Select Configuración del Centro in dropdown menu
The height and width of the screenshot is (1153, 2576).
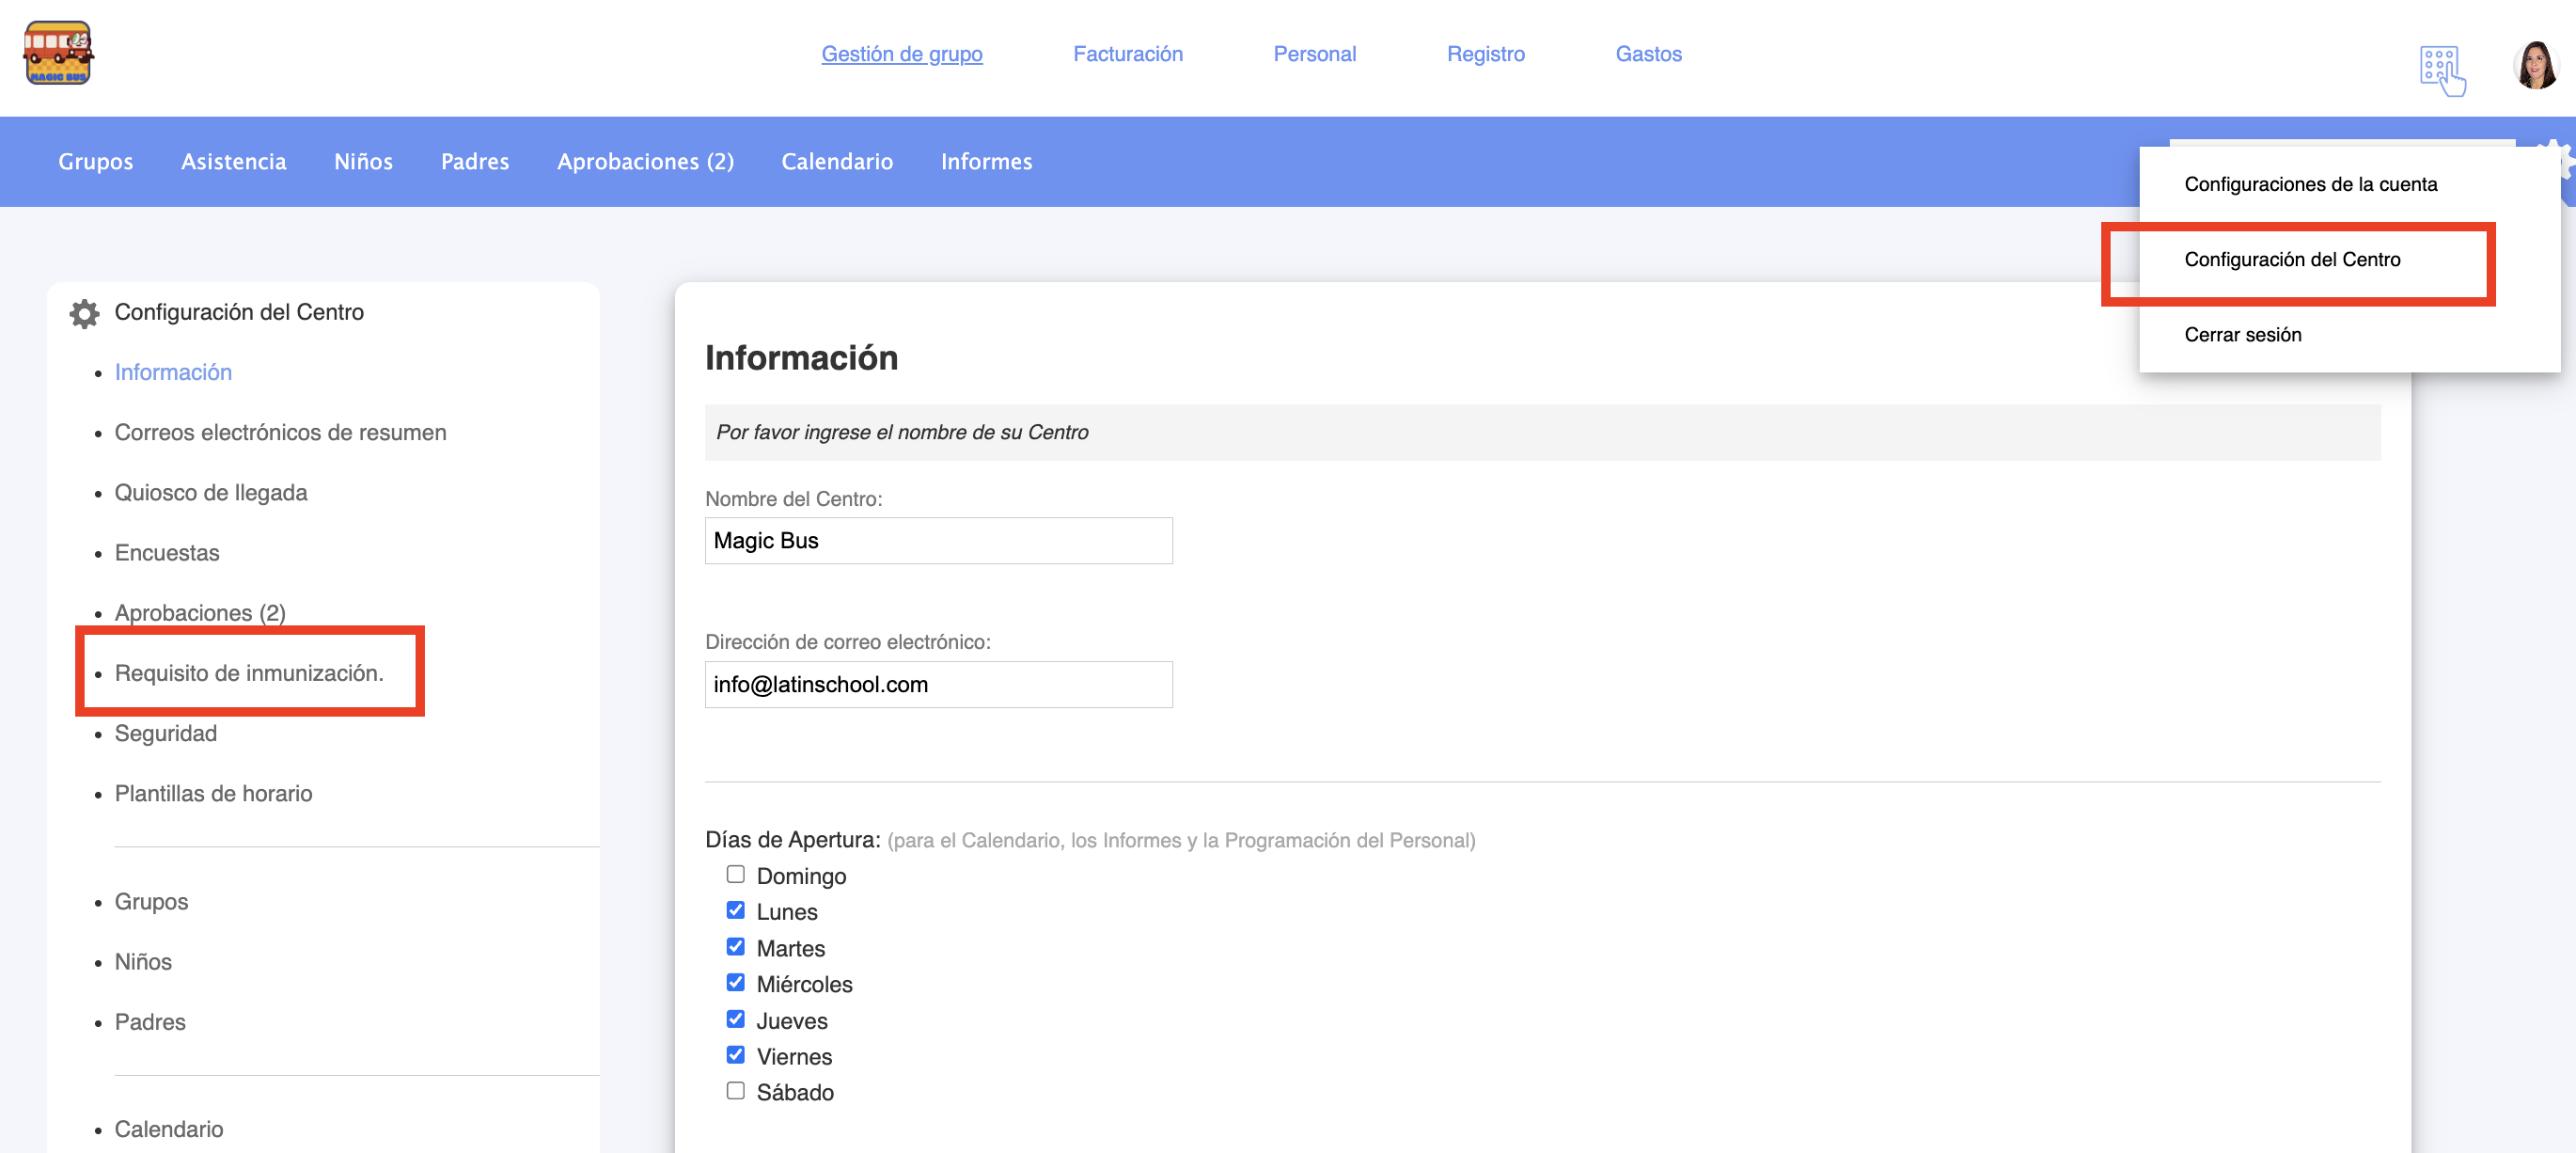(2291, 260)
